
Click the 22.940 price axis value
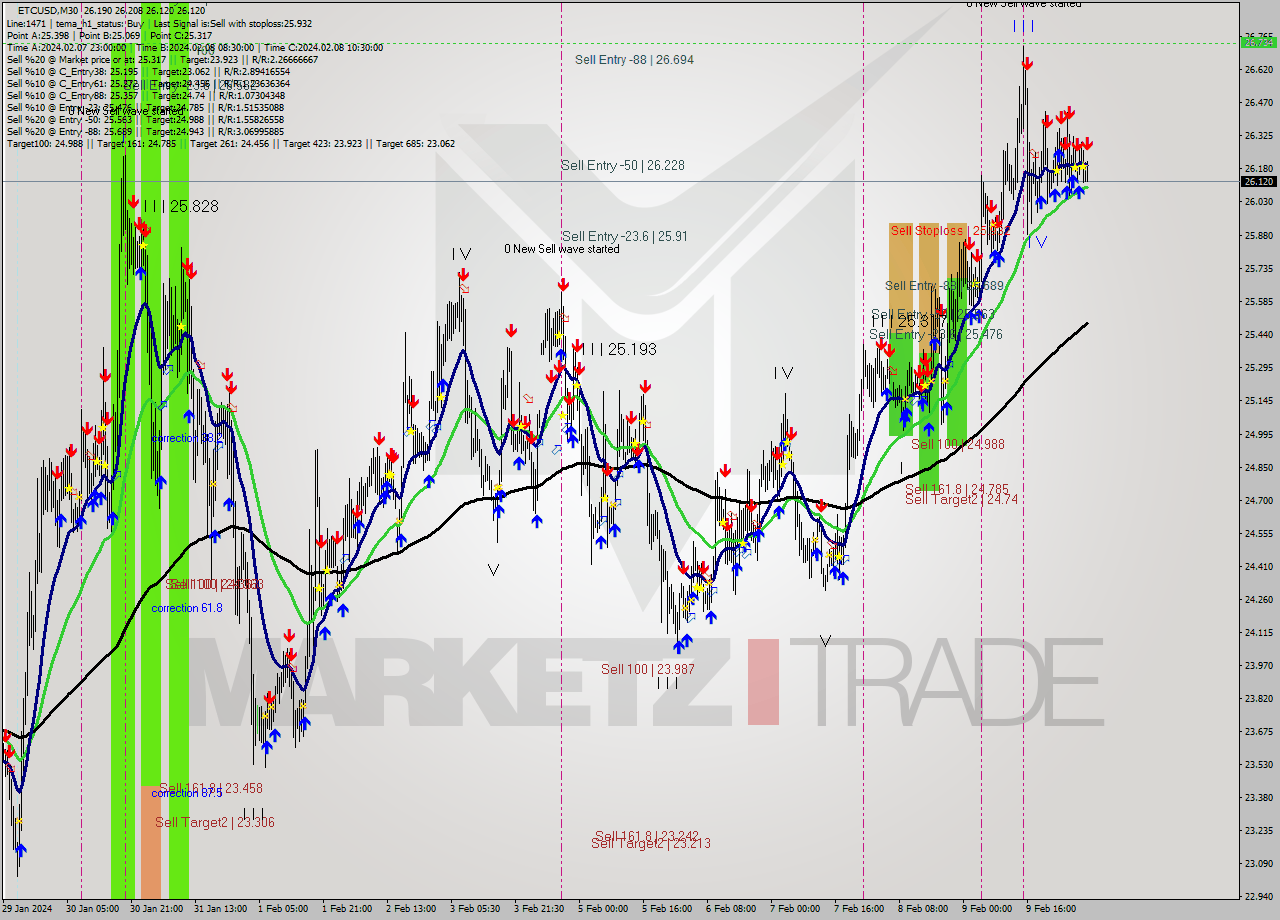point(1258,896)
